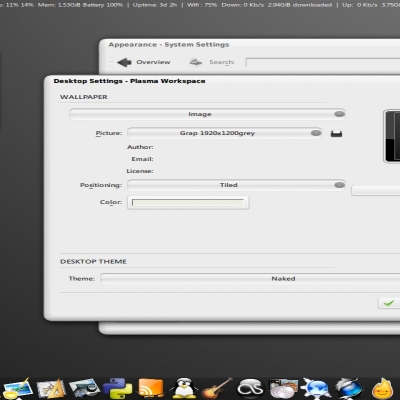Open the paint palette image app in dock
This screenshot has width=400, height=400.
pos(17,388)
